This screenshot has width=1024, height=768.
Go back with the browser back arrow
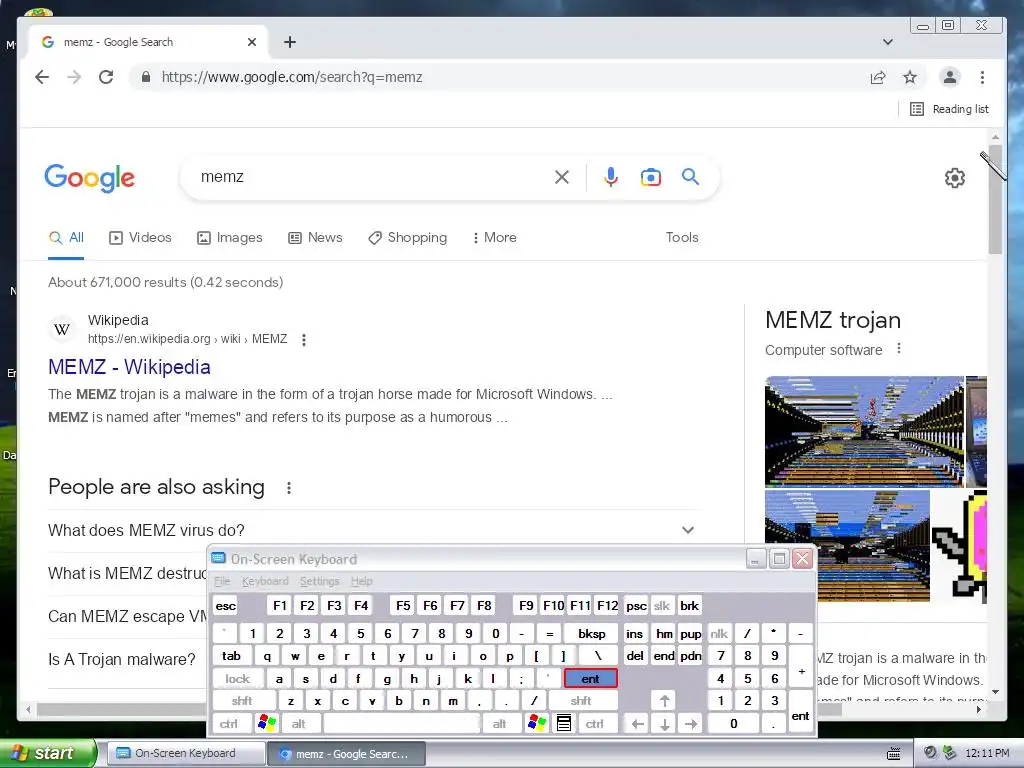(x=42, y=77)
